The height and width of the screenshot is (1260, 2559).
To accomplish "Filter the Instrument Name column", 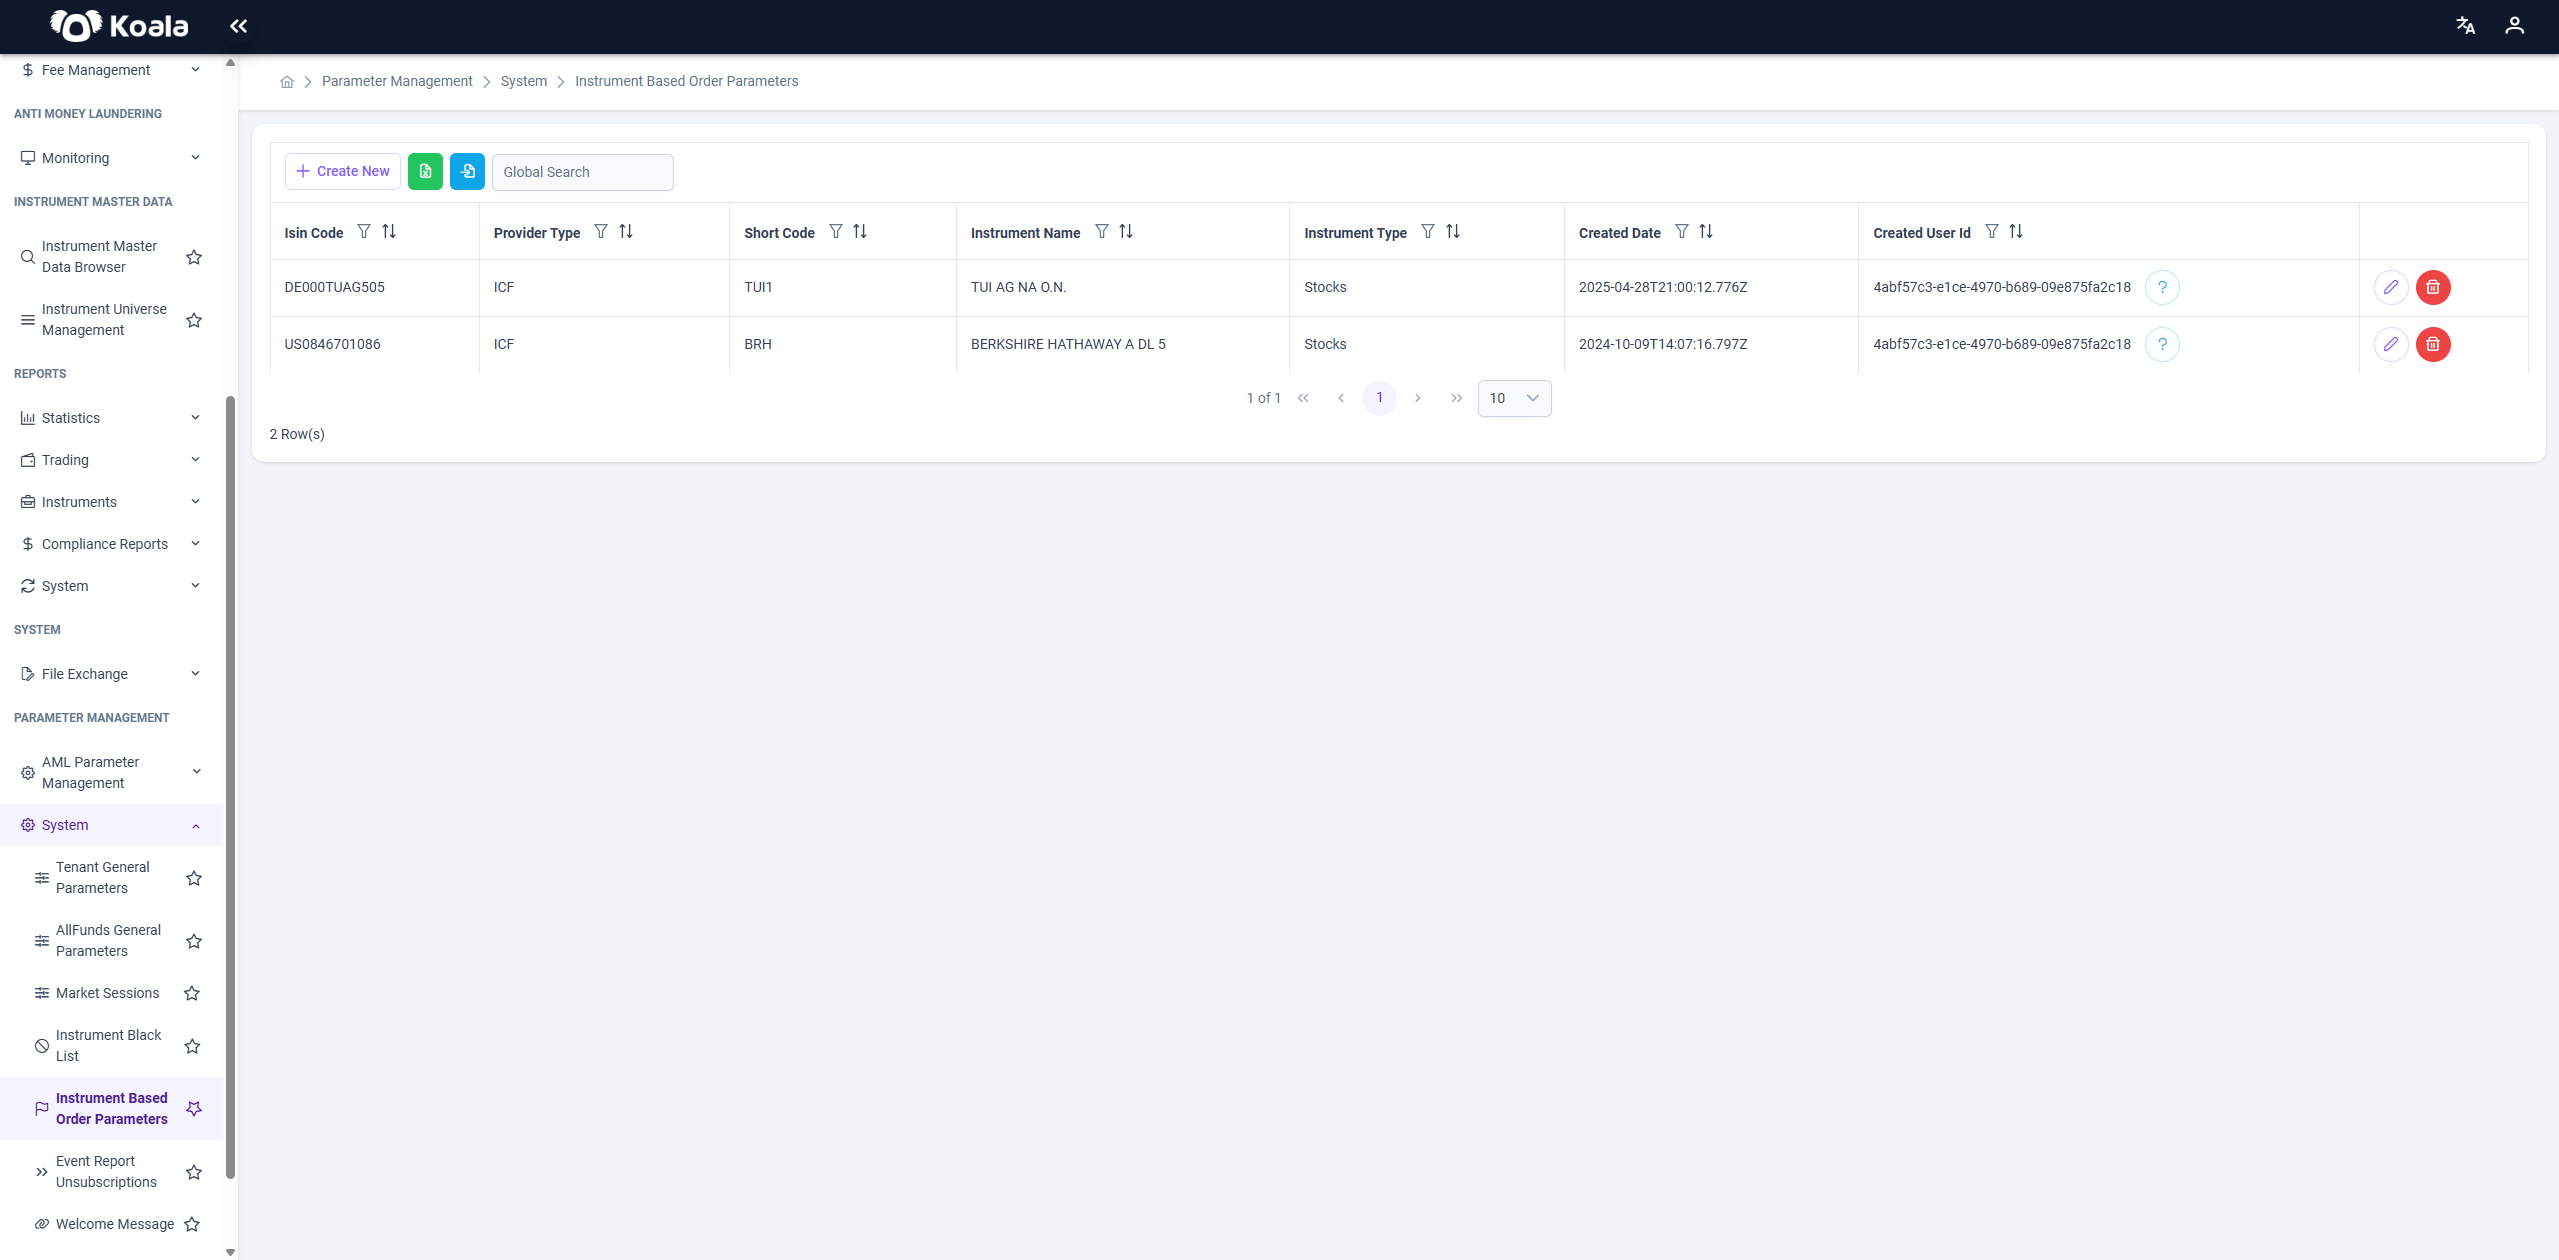I will click(1102, 232).
